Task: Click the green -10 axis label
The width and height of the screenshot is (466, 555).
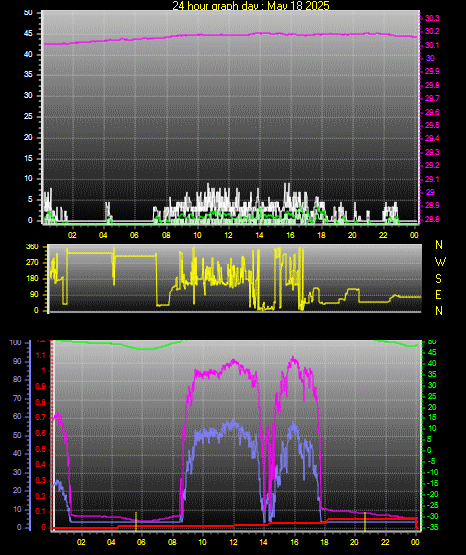Action: (x=432, y=472)
